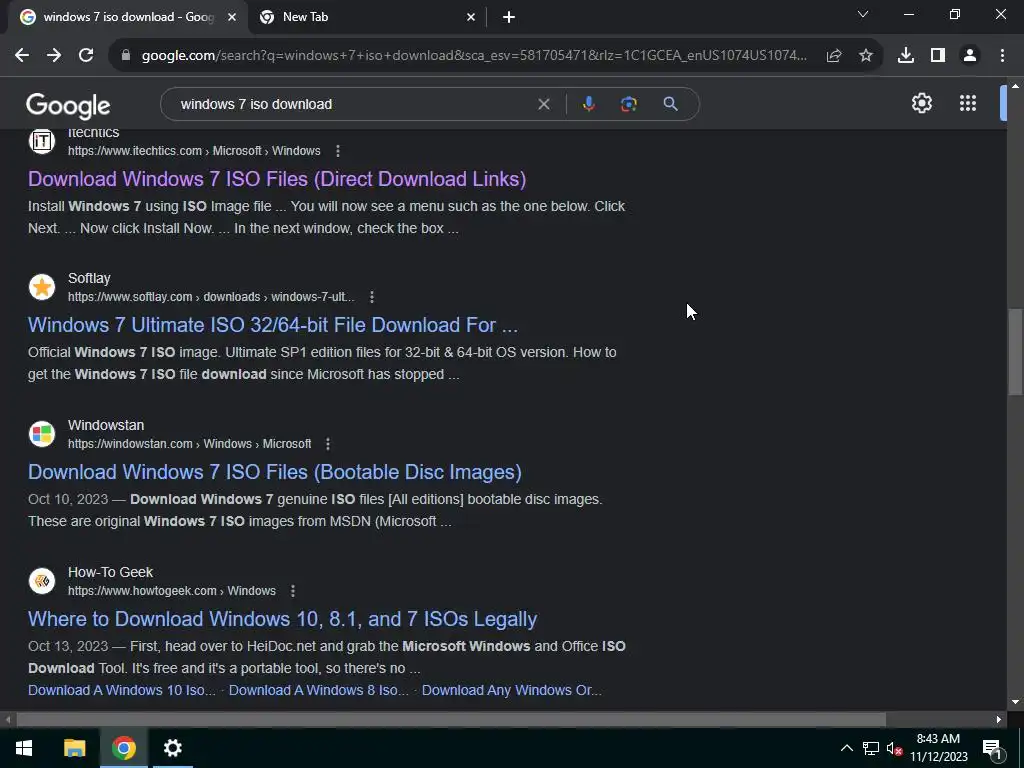Screen dimensions: 1024x768
Task: Start voice search with microphone
Action: pos(588,104)
